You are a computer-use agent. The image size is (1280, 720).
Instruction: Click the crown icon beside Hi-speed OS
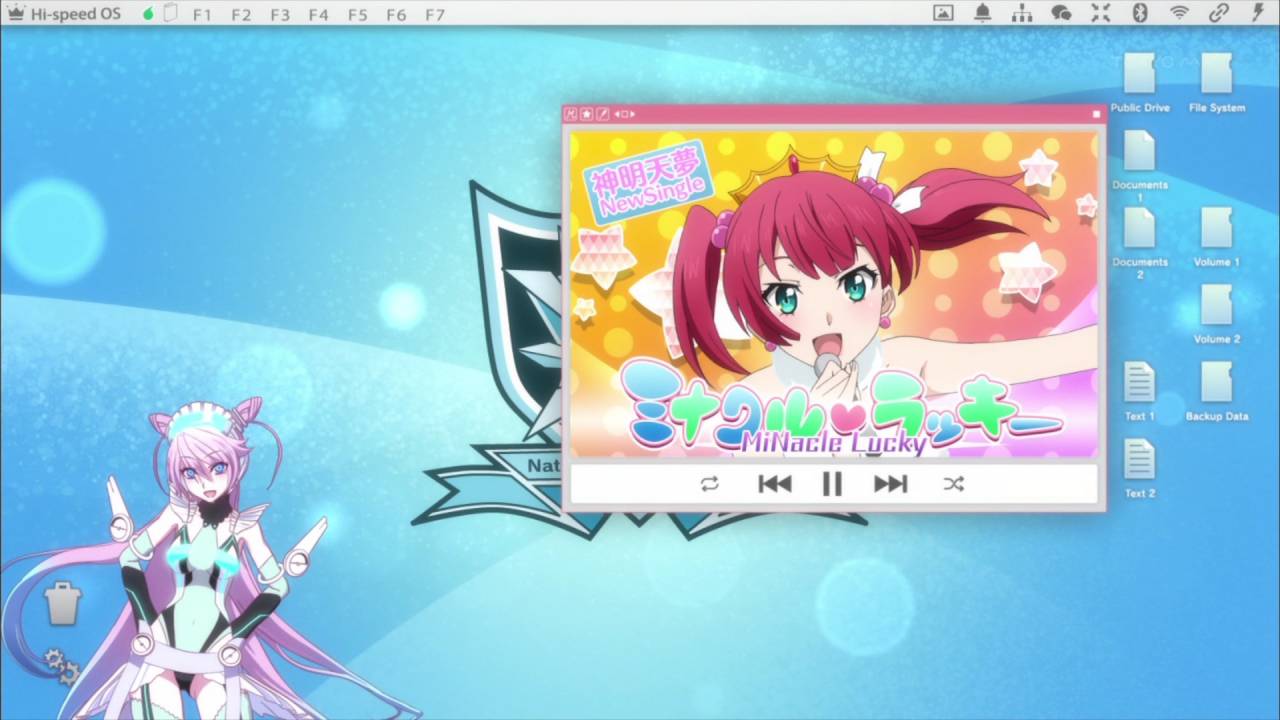[x=16, y=14]
